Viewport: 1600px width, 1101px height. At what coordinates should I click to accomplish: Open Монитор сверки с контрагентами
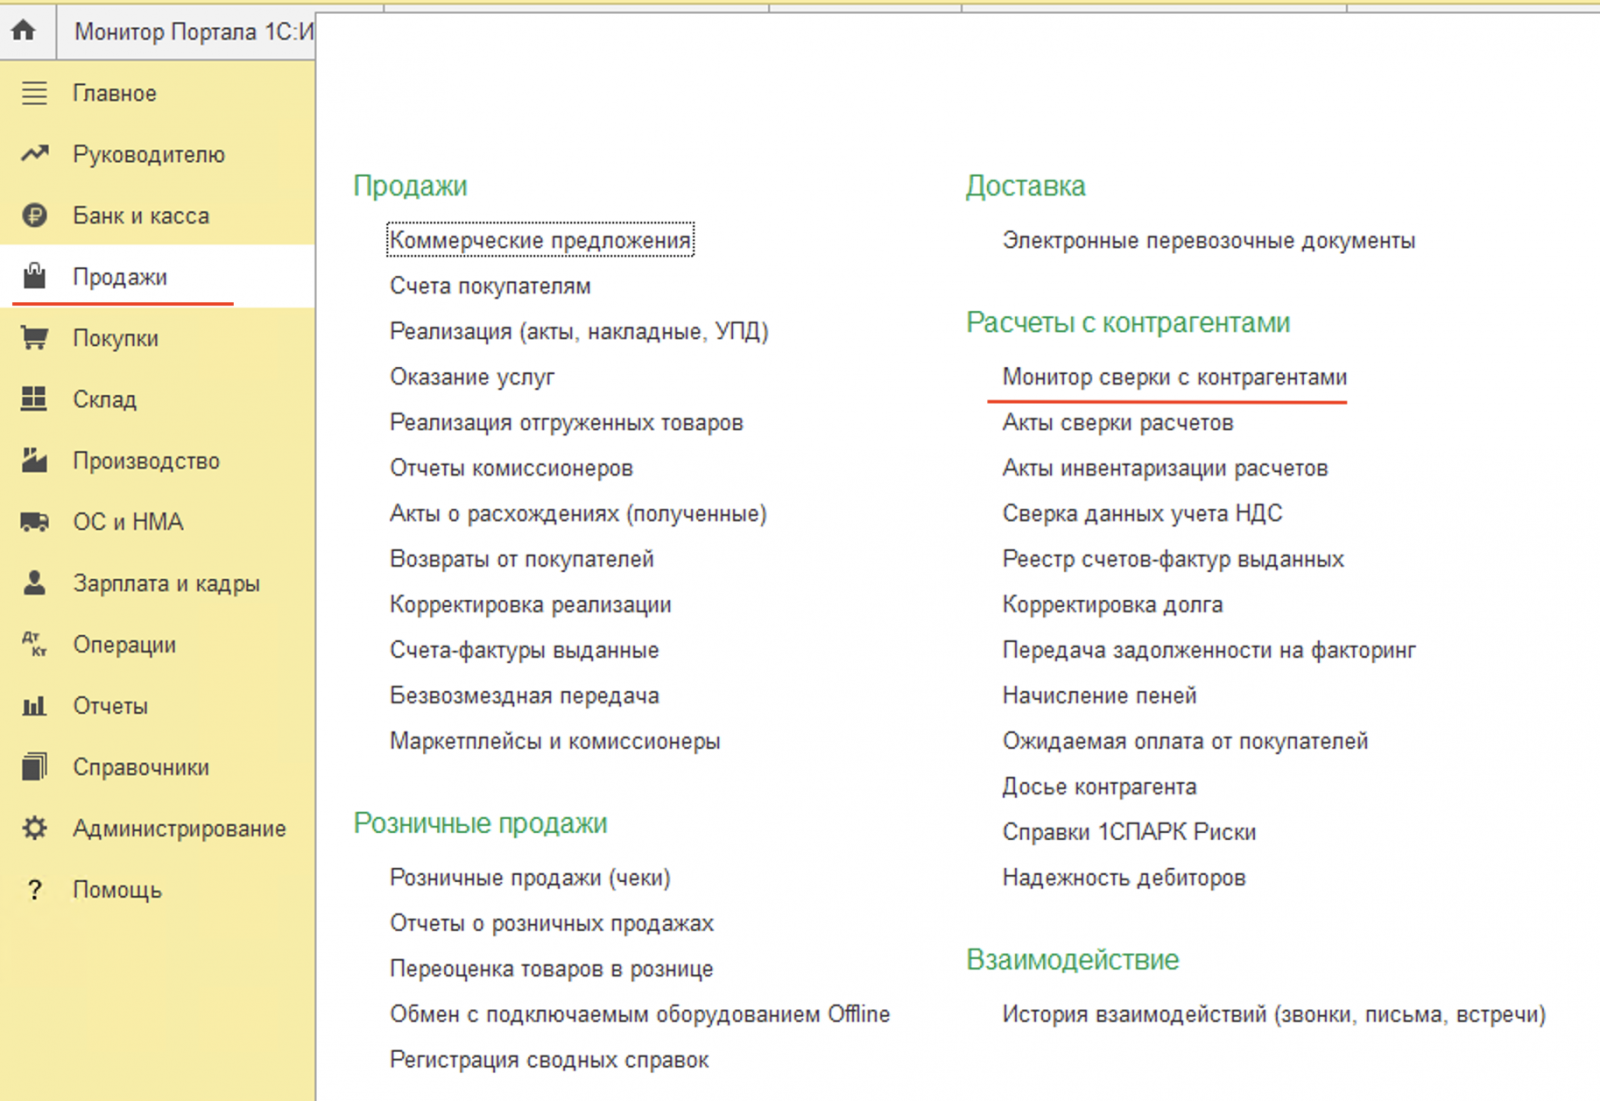(1175, 377)
